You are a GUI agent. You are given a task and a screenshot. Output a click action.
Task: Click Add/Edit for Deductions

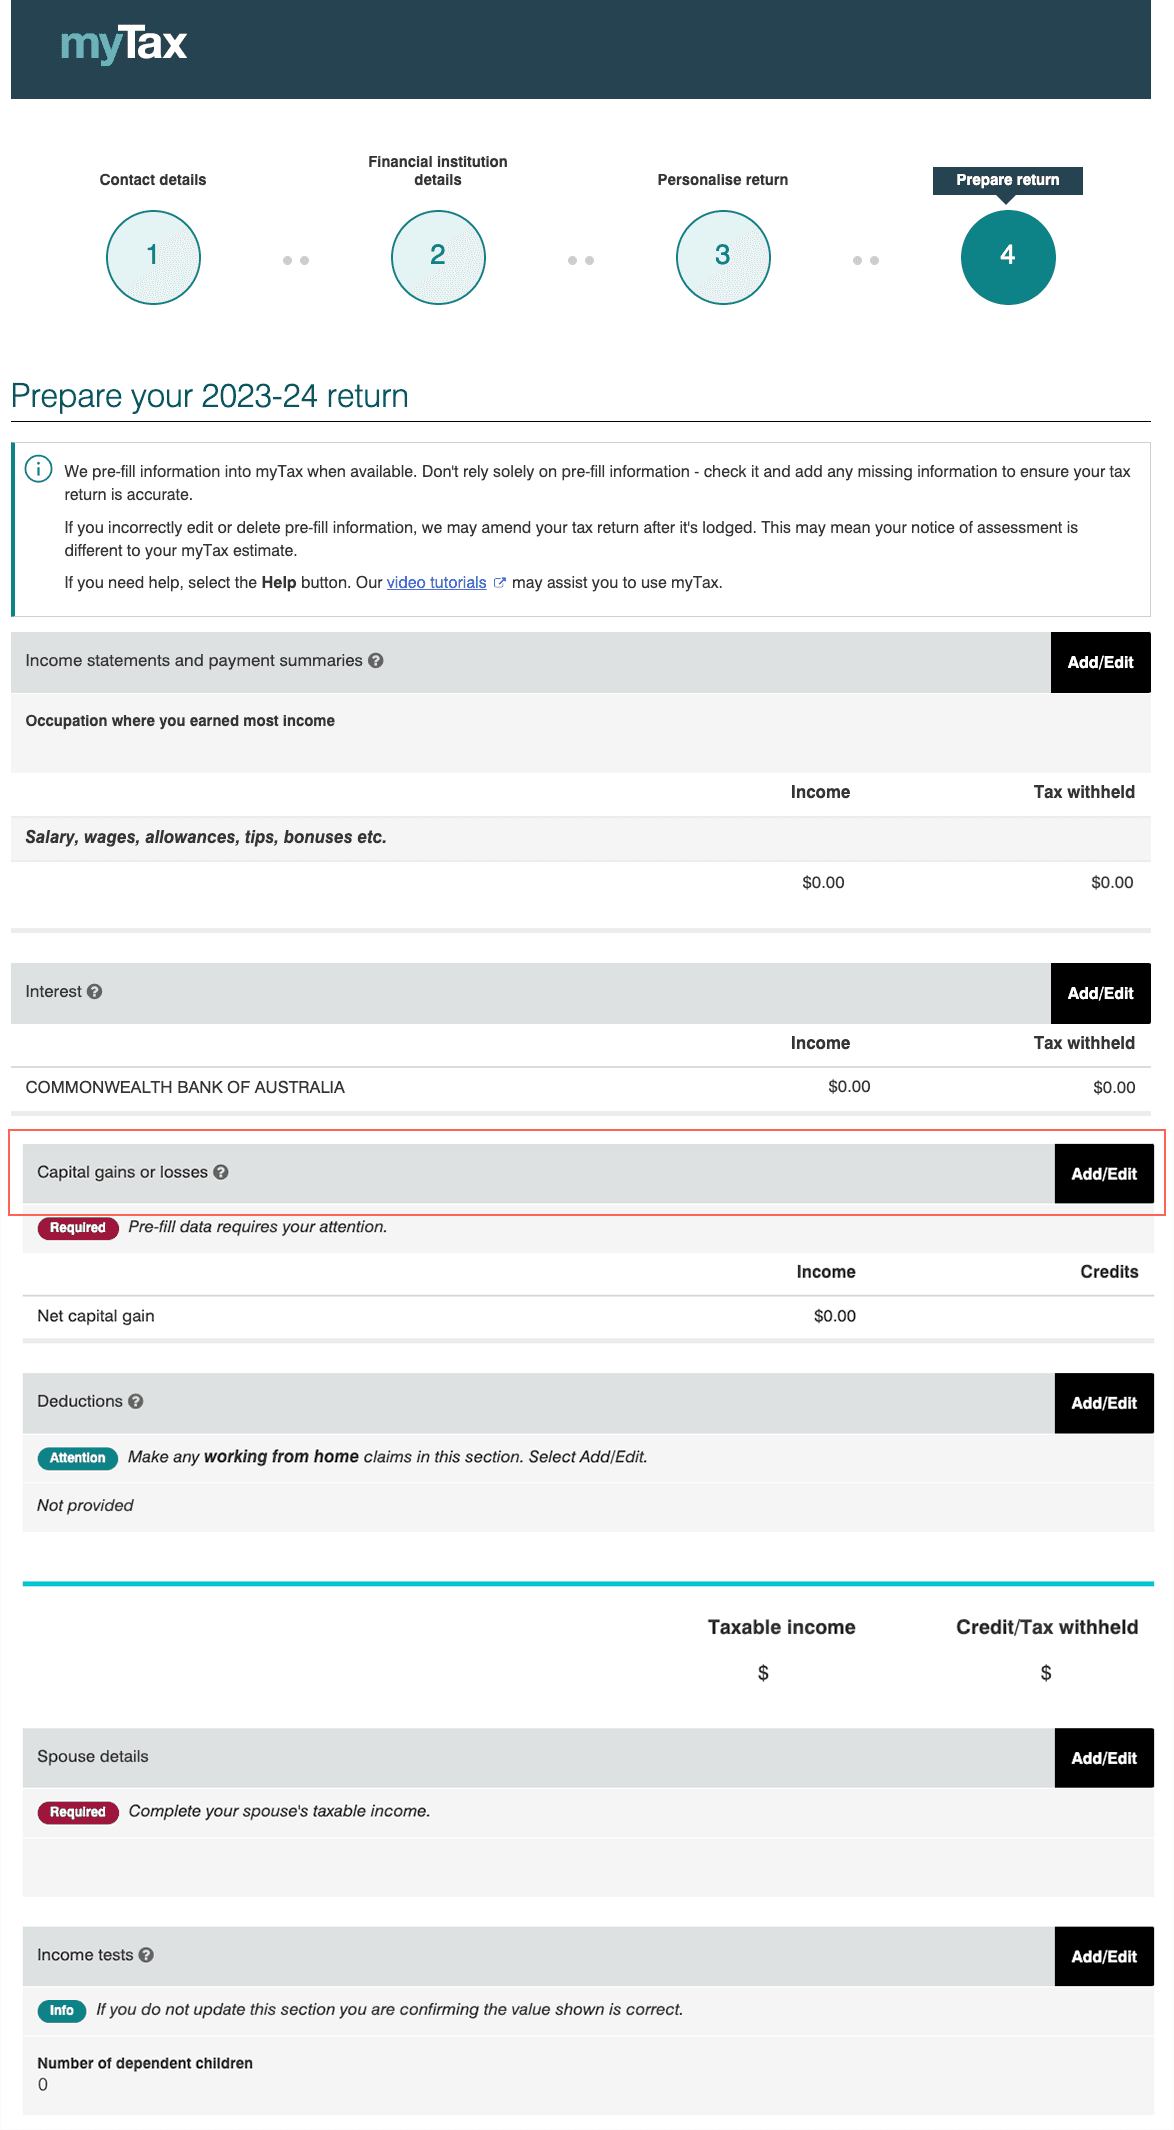[x=1104, y=1403]
